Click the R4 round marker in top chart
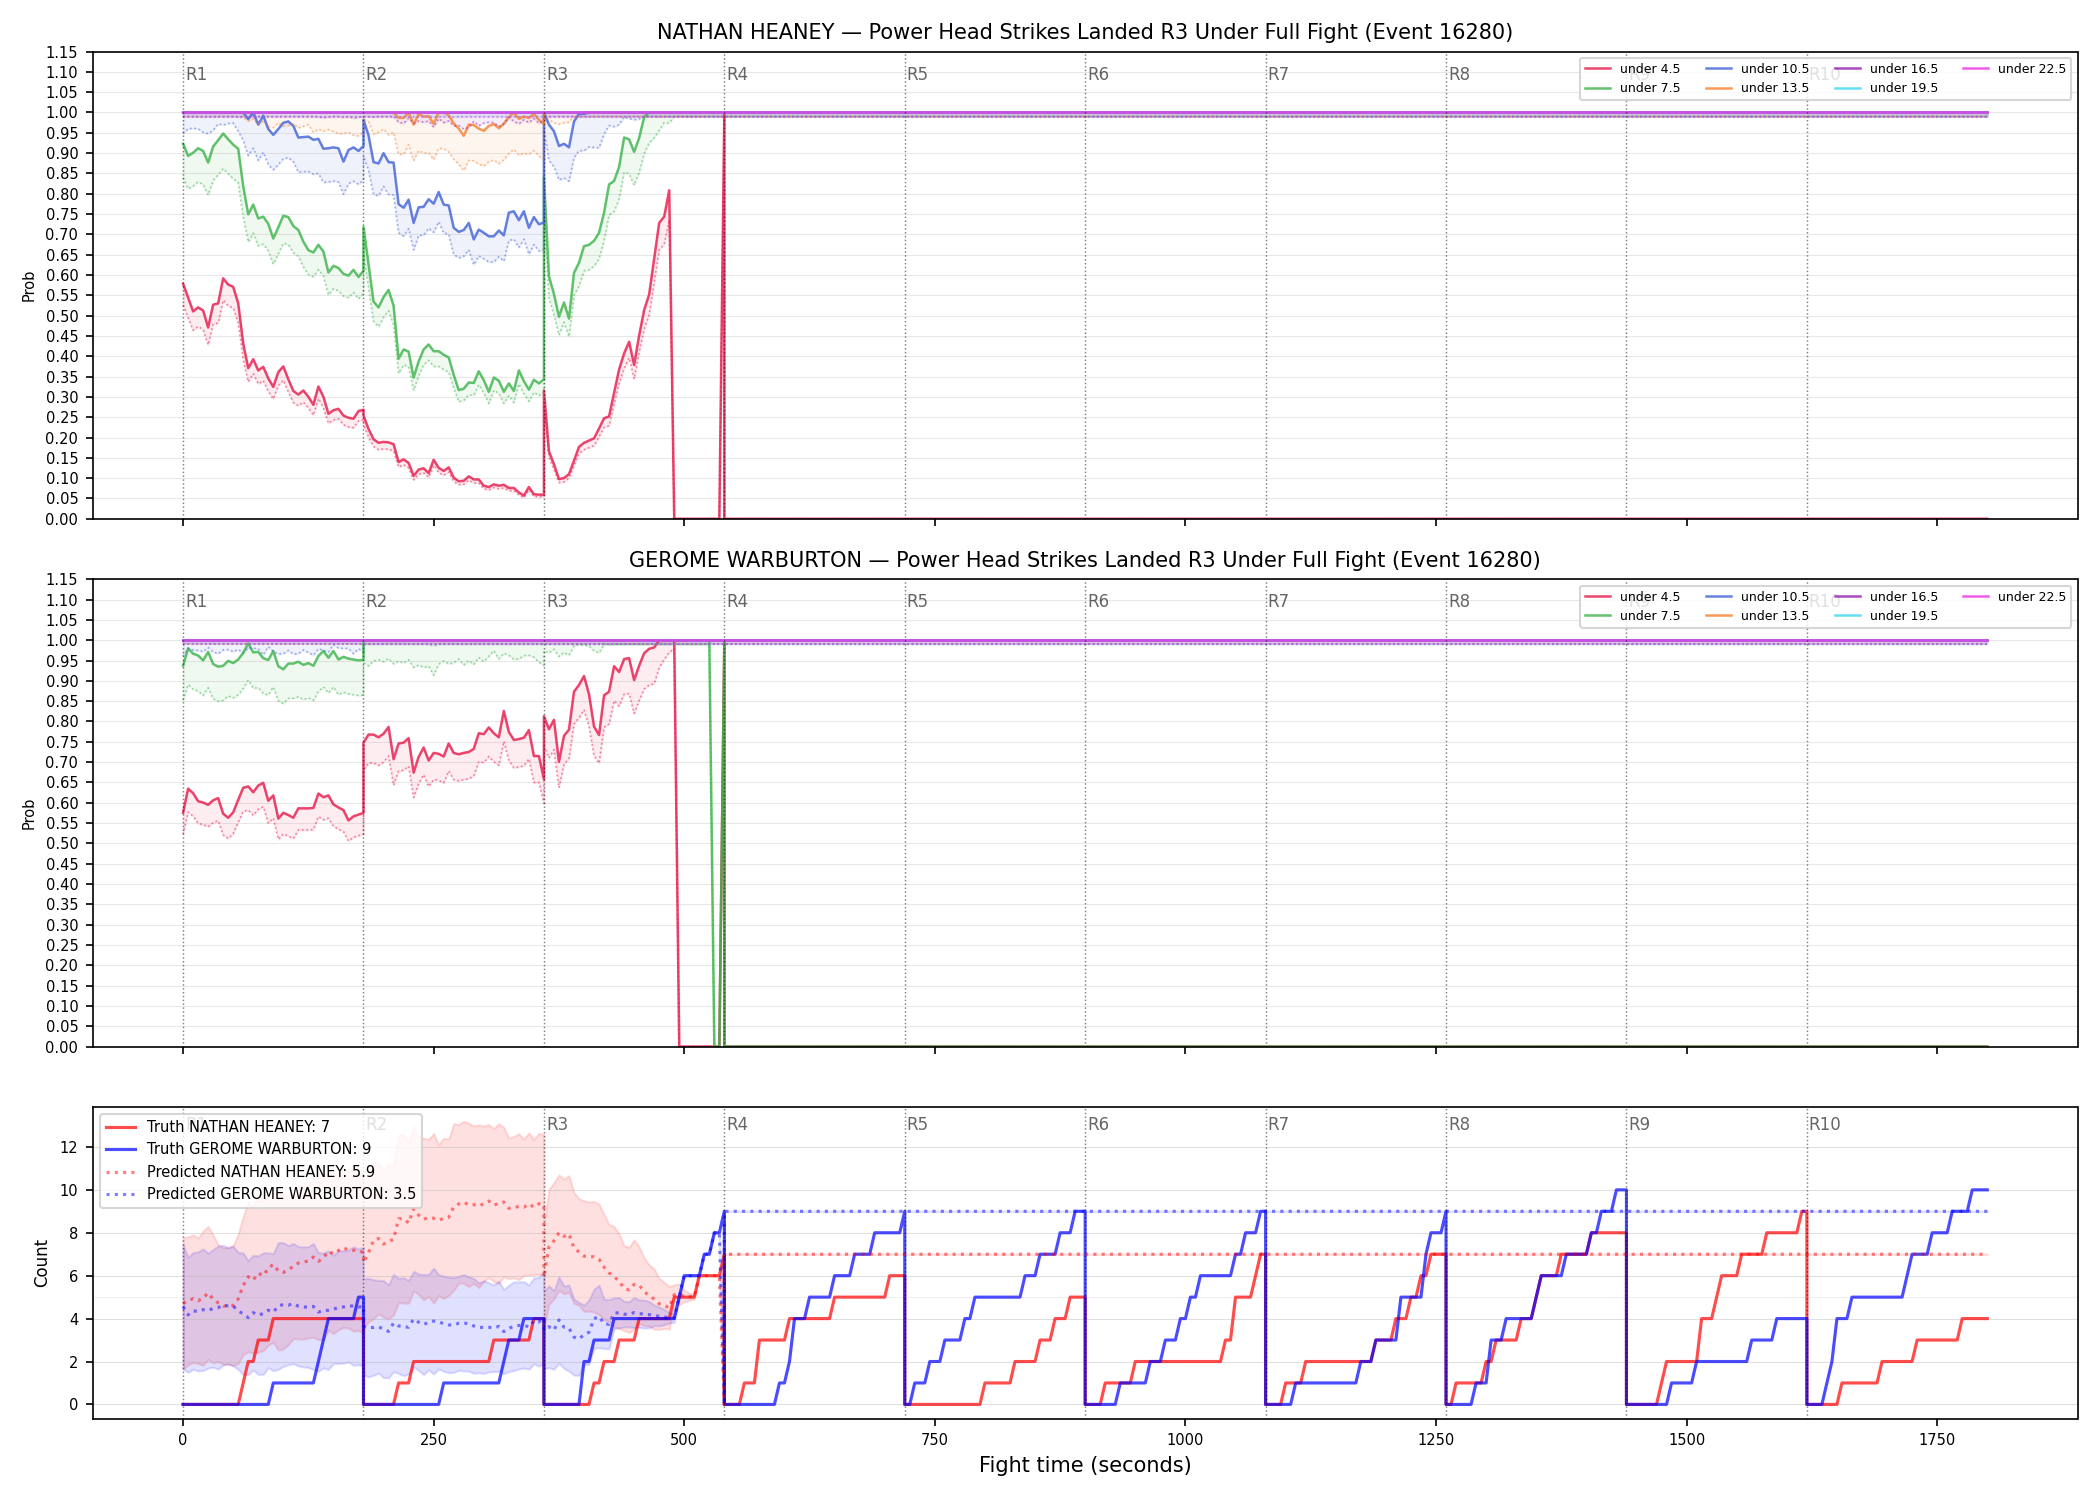The image size is (2100, 1500). [737, 74]
